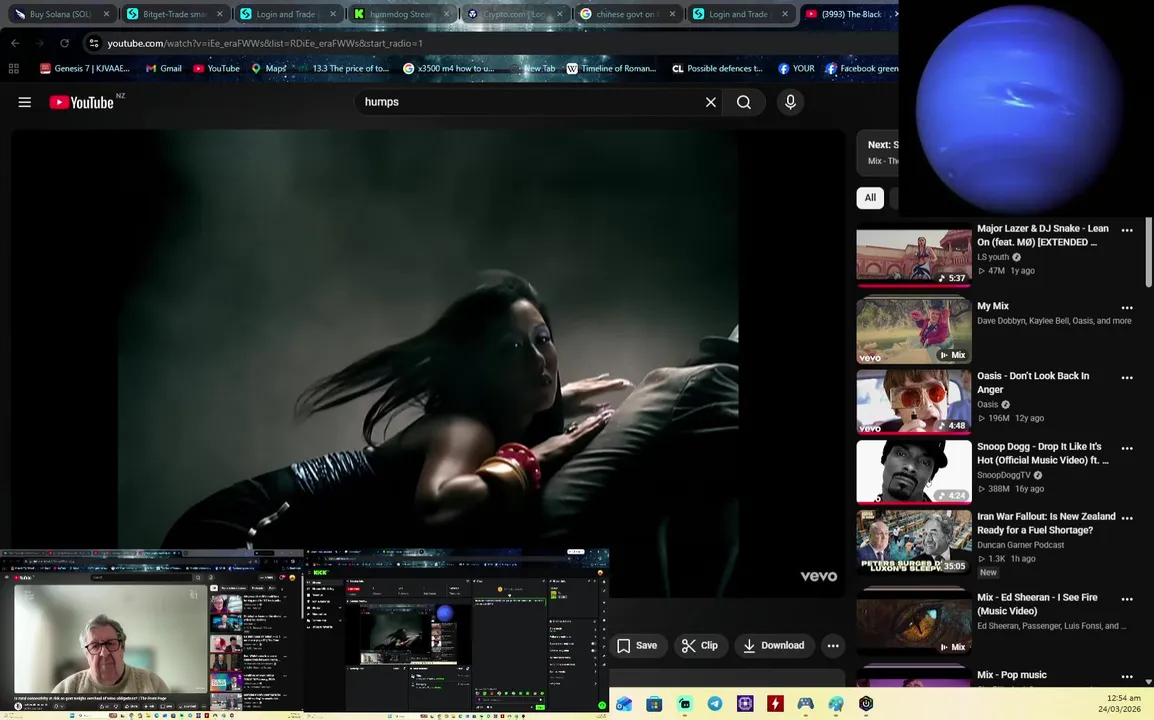This screenshot has height=720, width=1154.
Task: Switch to the 'Buy Solana (SOL)' tab
Action: 59,14
